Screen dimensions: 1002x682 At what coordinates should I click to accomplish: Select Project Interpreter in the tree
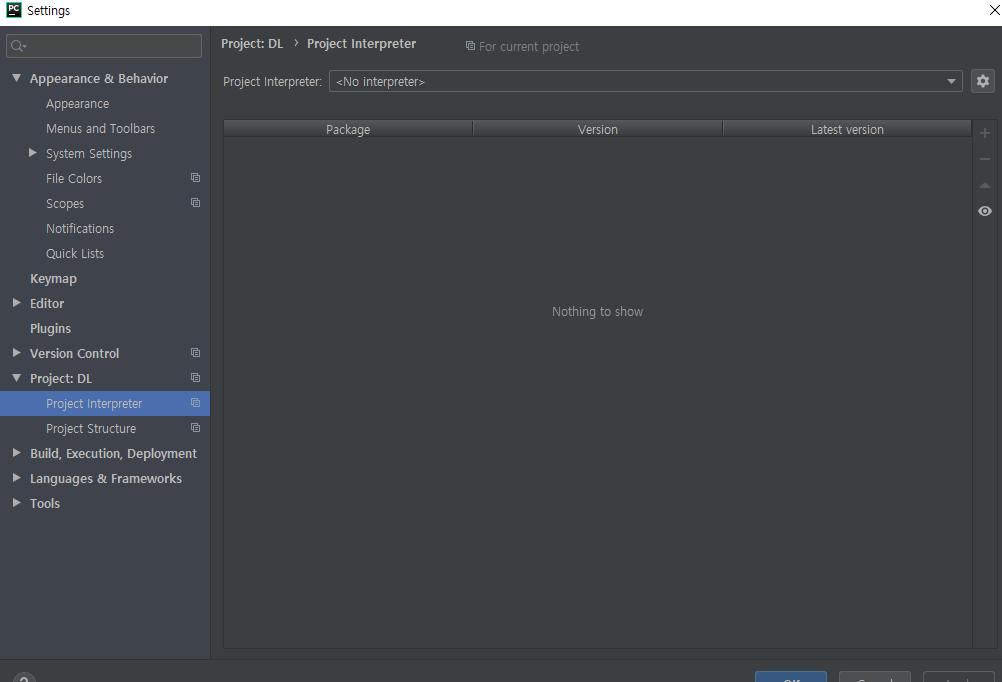94,403
